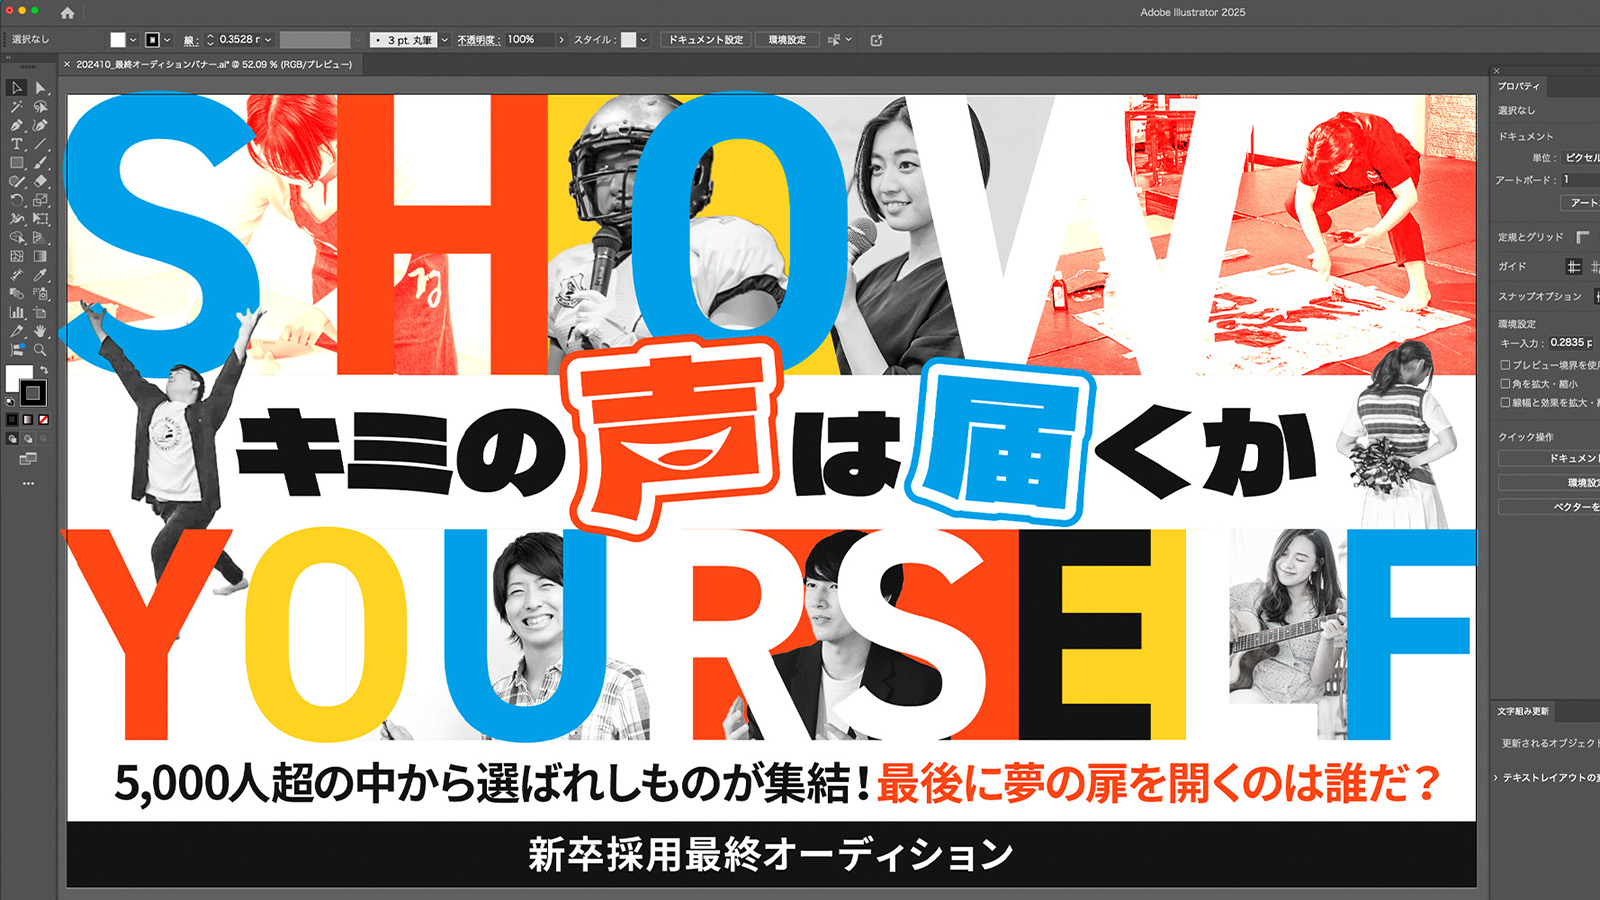Toggle rulers icon in Properties panel
1600x900 pixels.
click(x=1582, y=237)
